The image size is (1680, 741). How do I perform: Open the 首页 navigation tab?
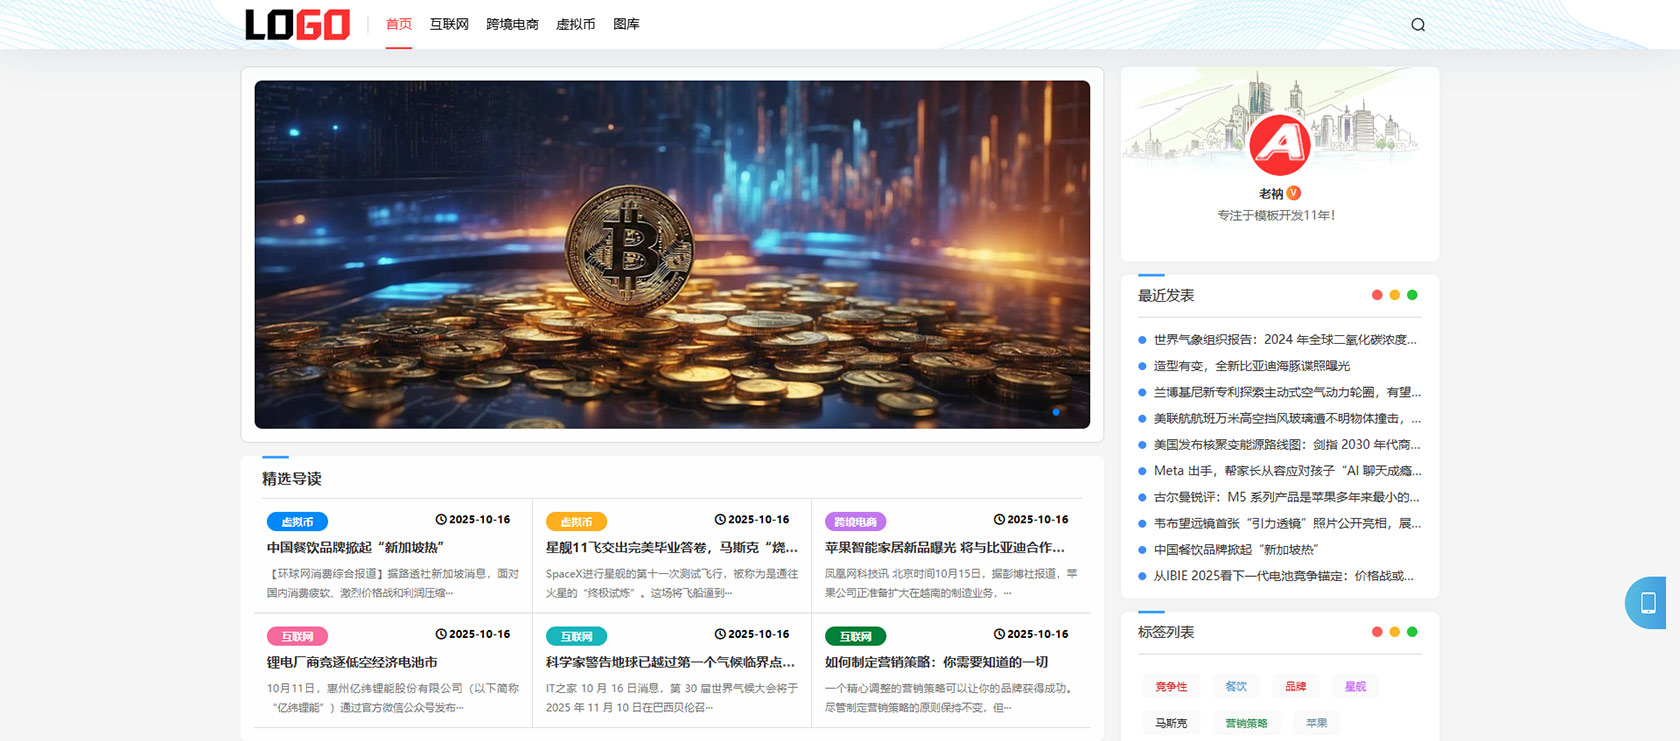(x=399, y=24)
